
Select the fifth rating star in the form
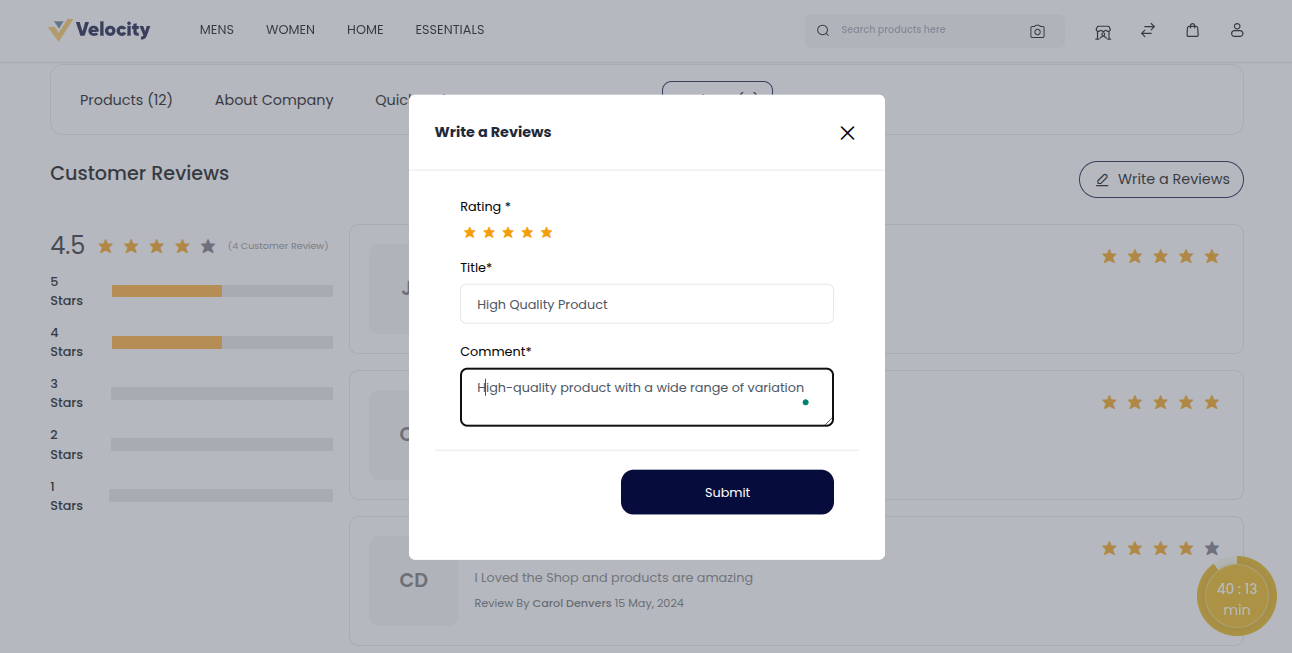point(546,231)
